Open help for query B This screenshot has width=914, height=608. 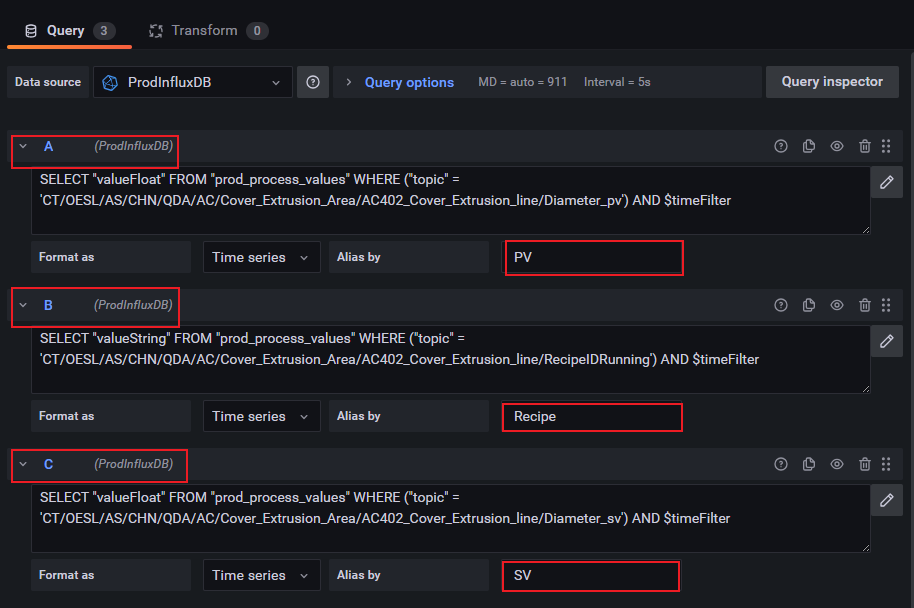point(781,305)
